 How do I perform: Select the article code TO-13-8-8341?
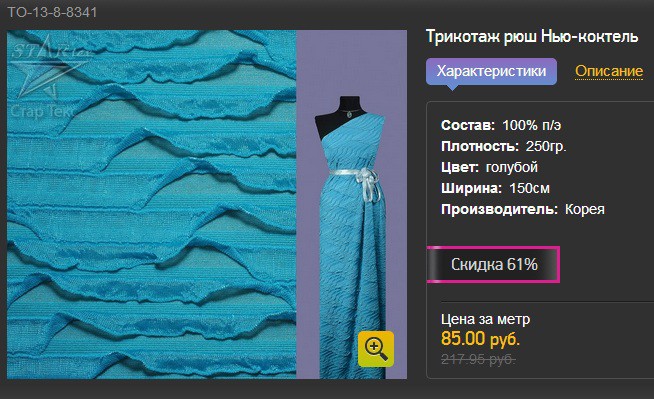point(52,12)
